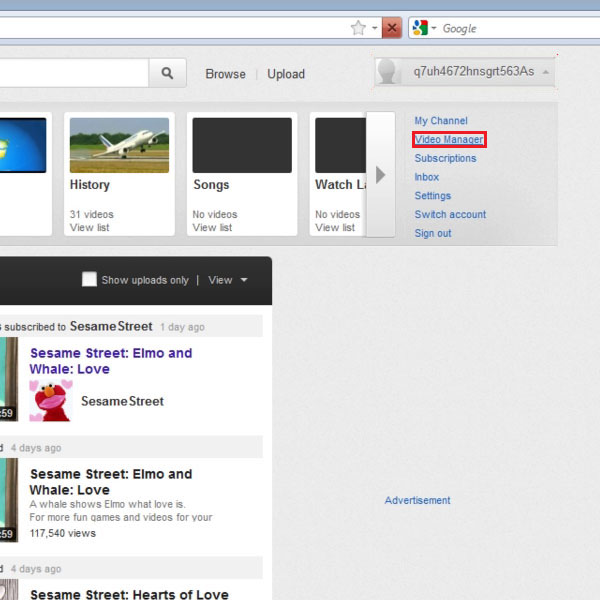Open the Upload link

pyautogui.click(x=286, y=74)
